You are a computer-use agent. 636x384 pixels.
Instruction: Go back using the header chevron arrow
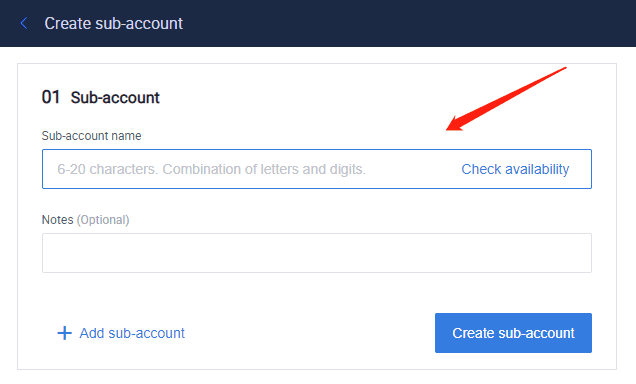(x=24, y=24)
